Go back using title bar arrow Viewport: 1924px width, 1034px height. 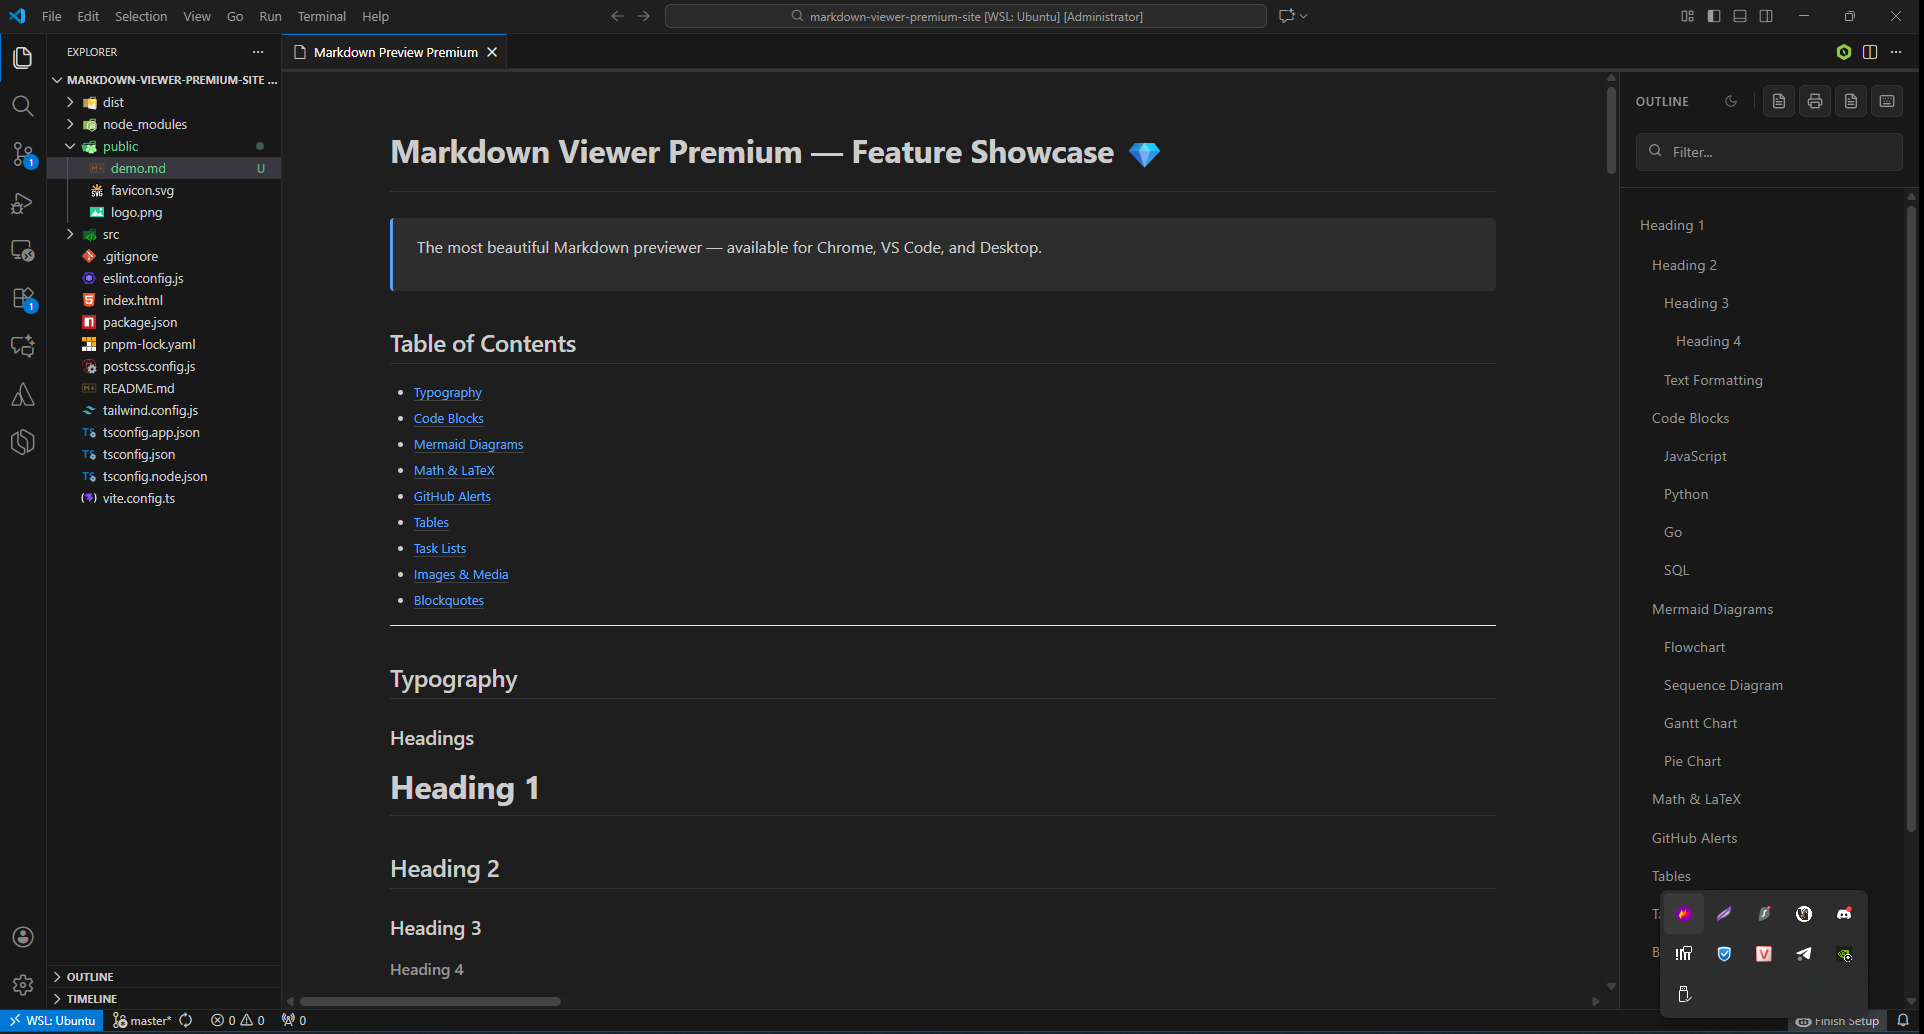[617, 16]
